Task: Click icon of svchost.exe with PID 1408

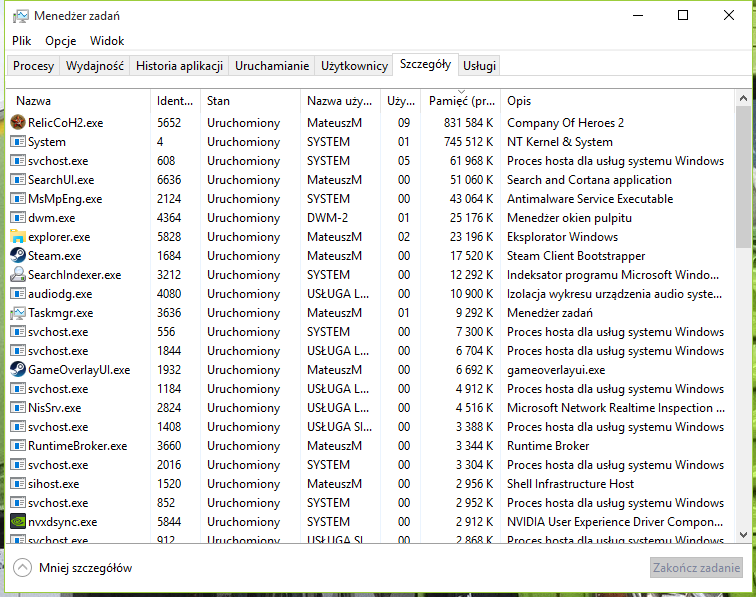Action: coord(18,427)
